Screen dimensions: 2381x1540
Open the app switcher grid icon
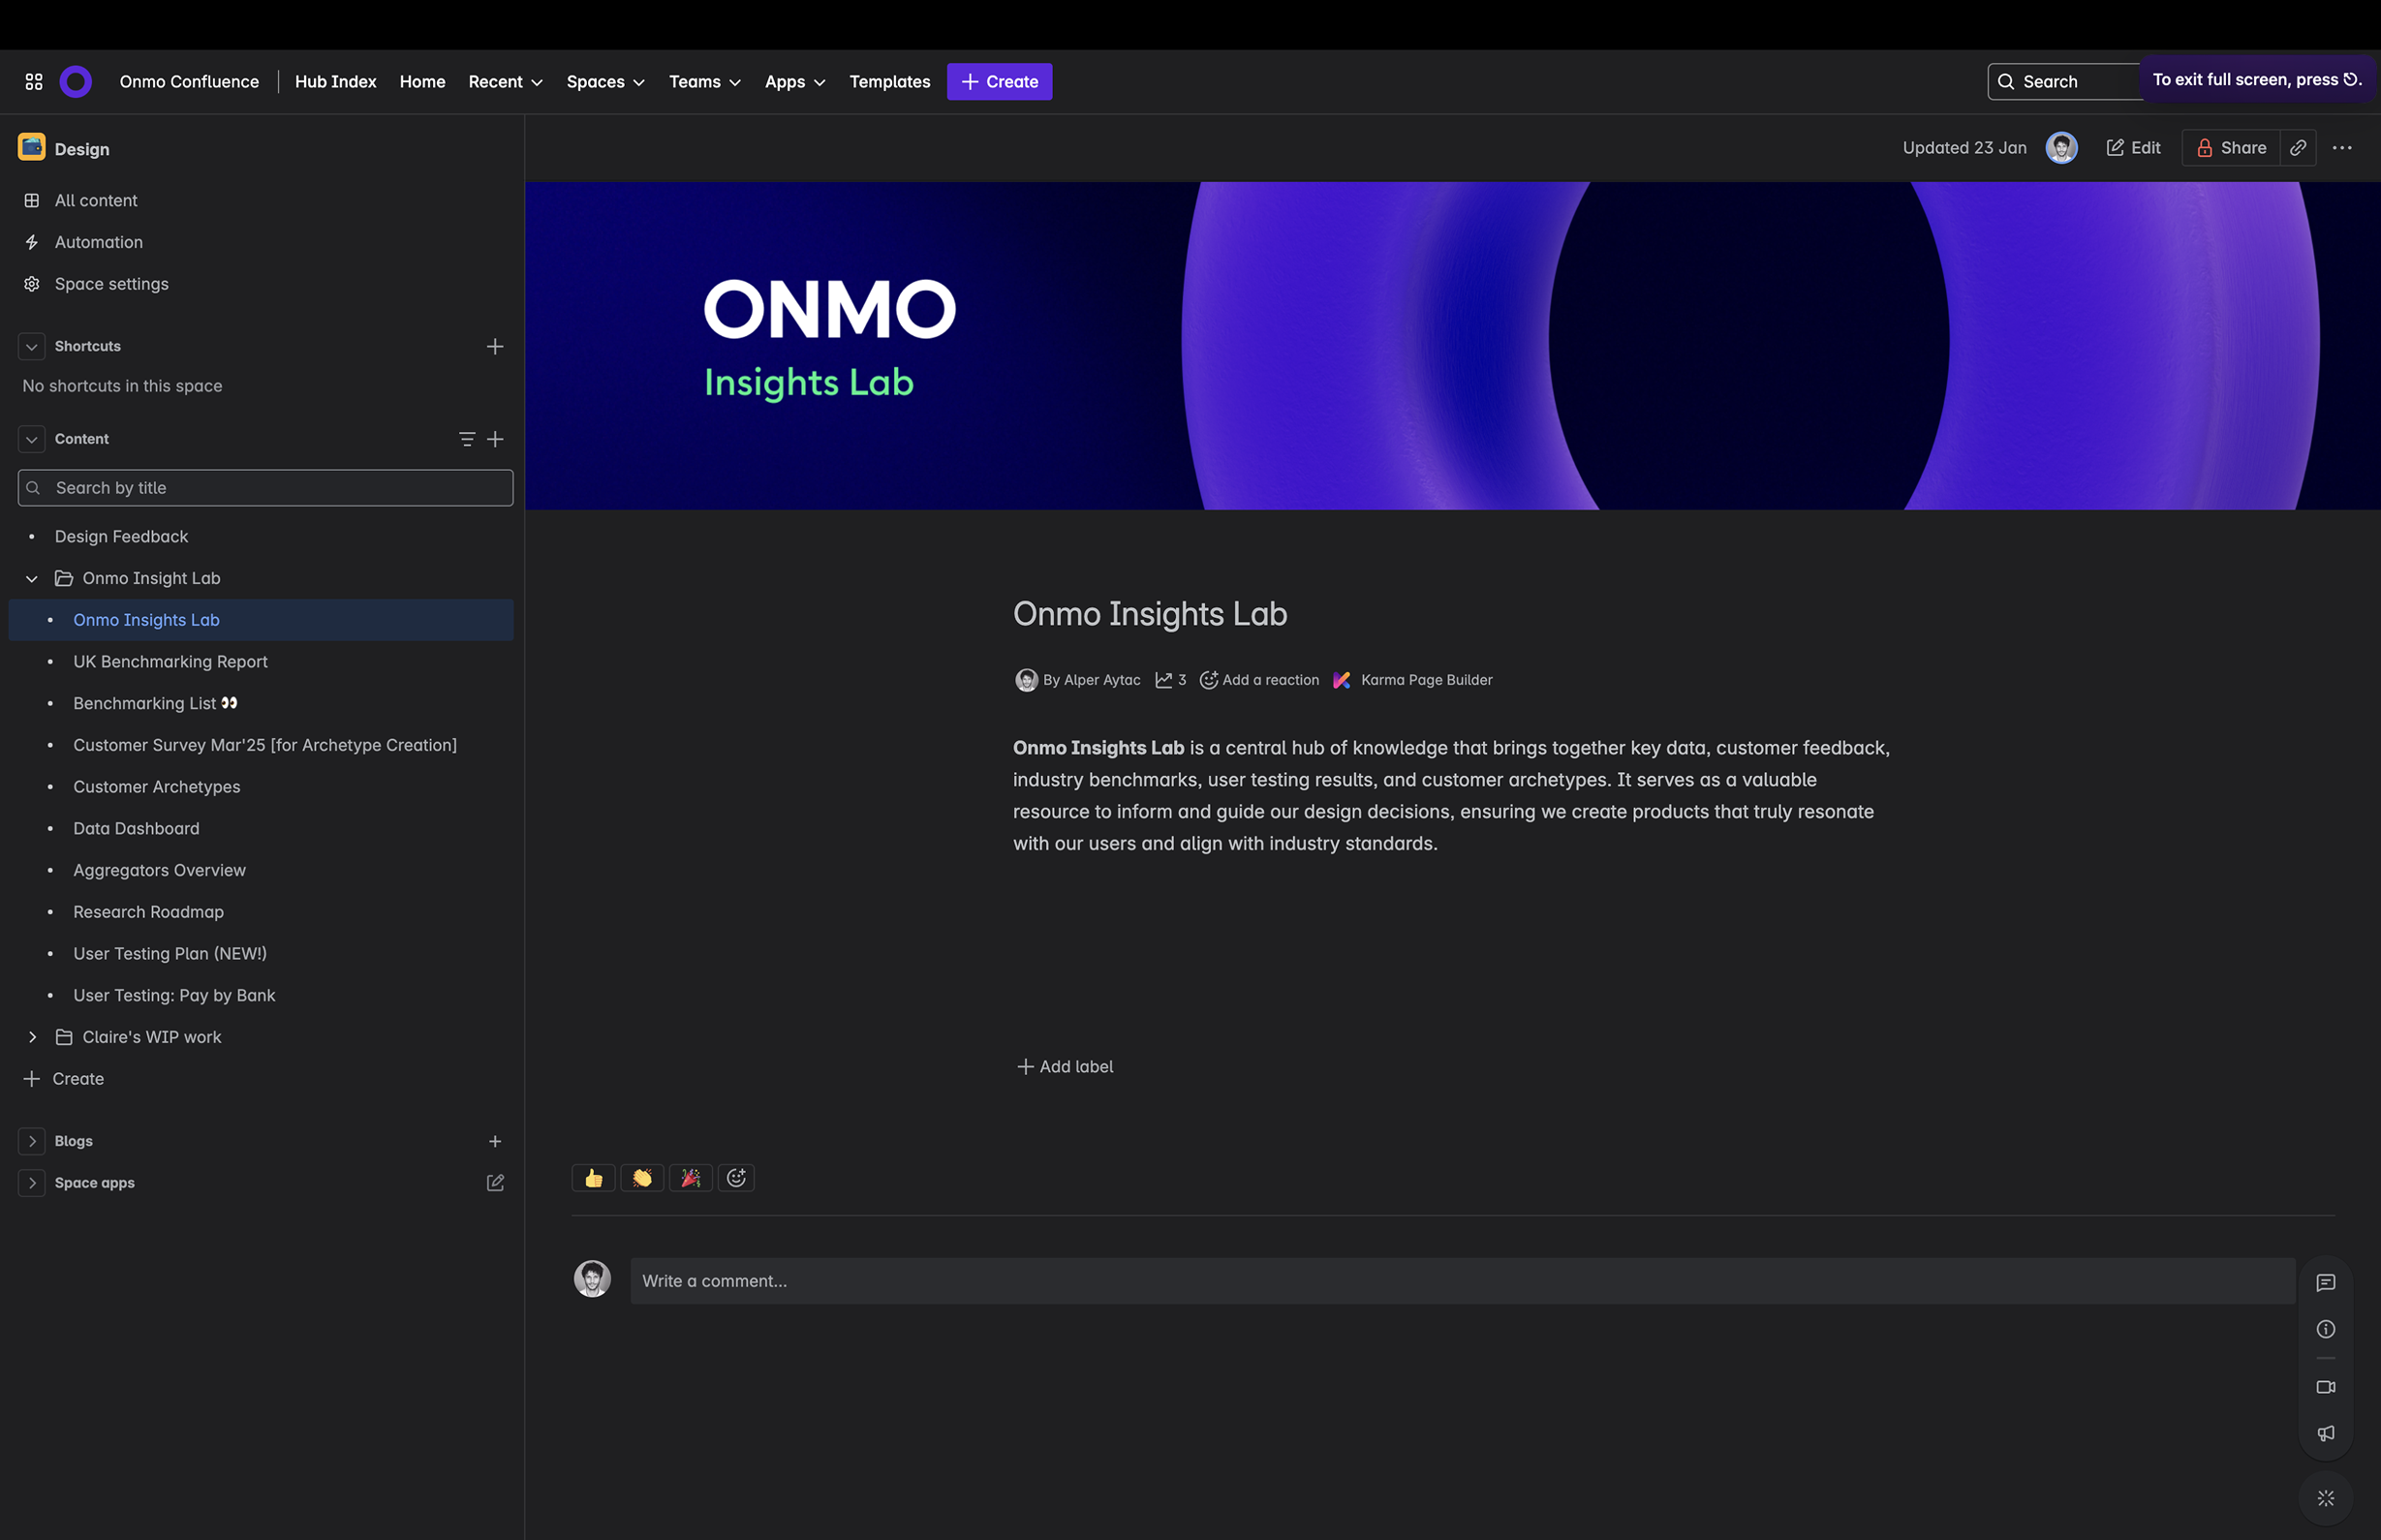click(34, 82)
